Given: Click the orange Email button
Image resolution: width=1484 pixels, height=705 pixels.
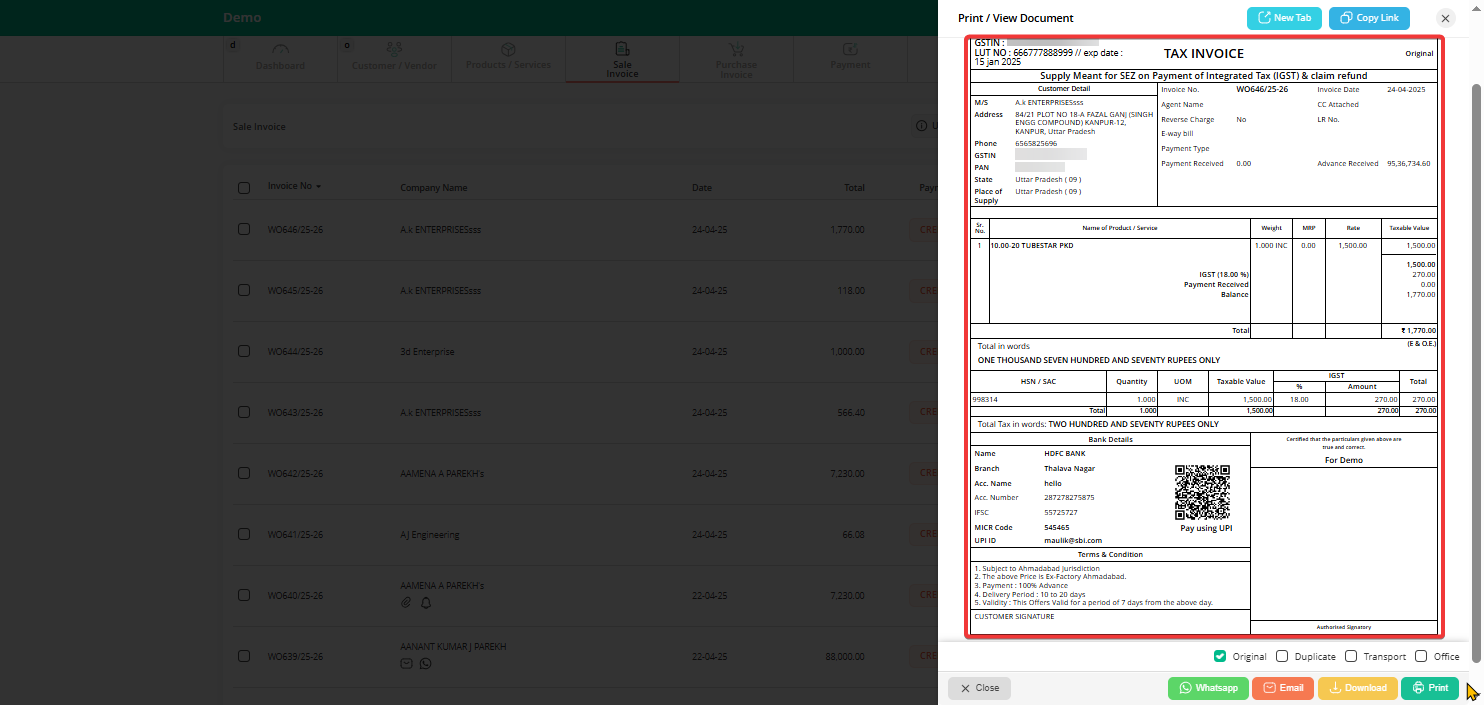Looking at the screenshot, I should click(1282, 688).
